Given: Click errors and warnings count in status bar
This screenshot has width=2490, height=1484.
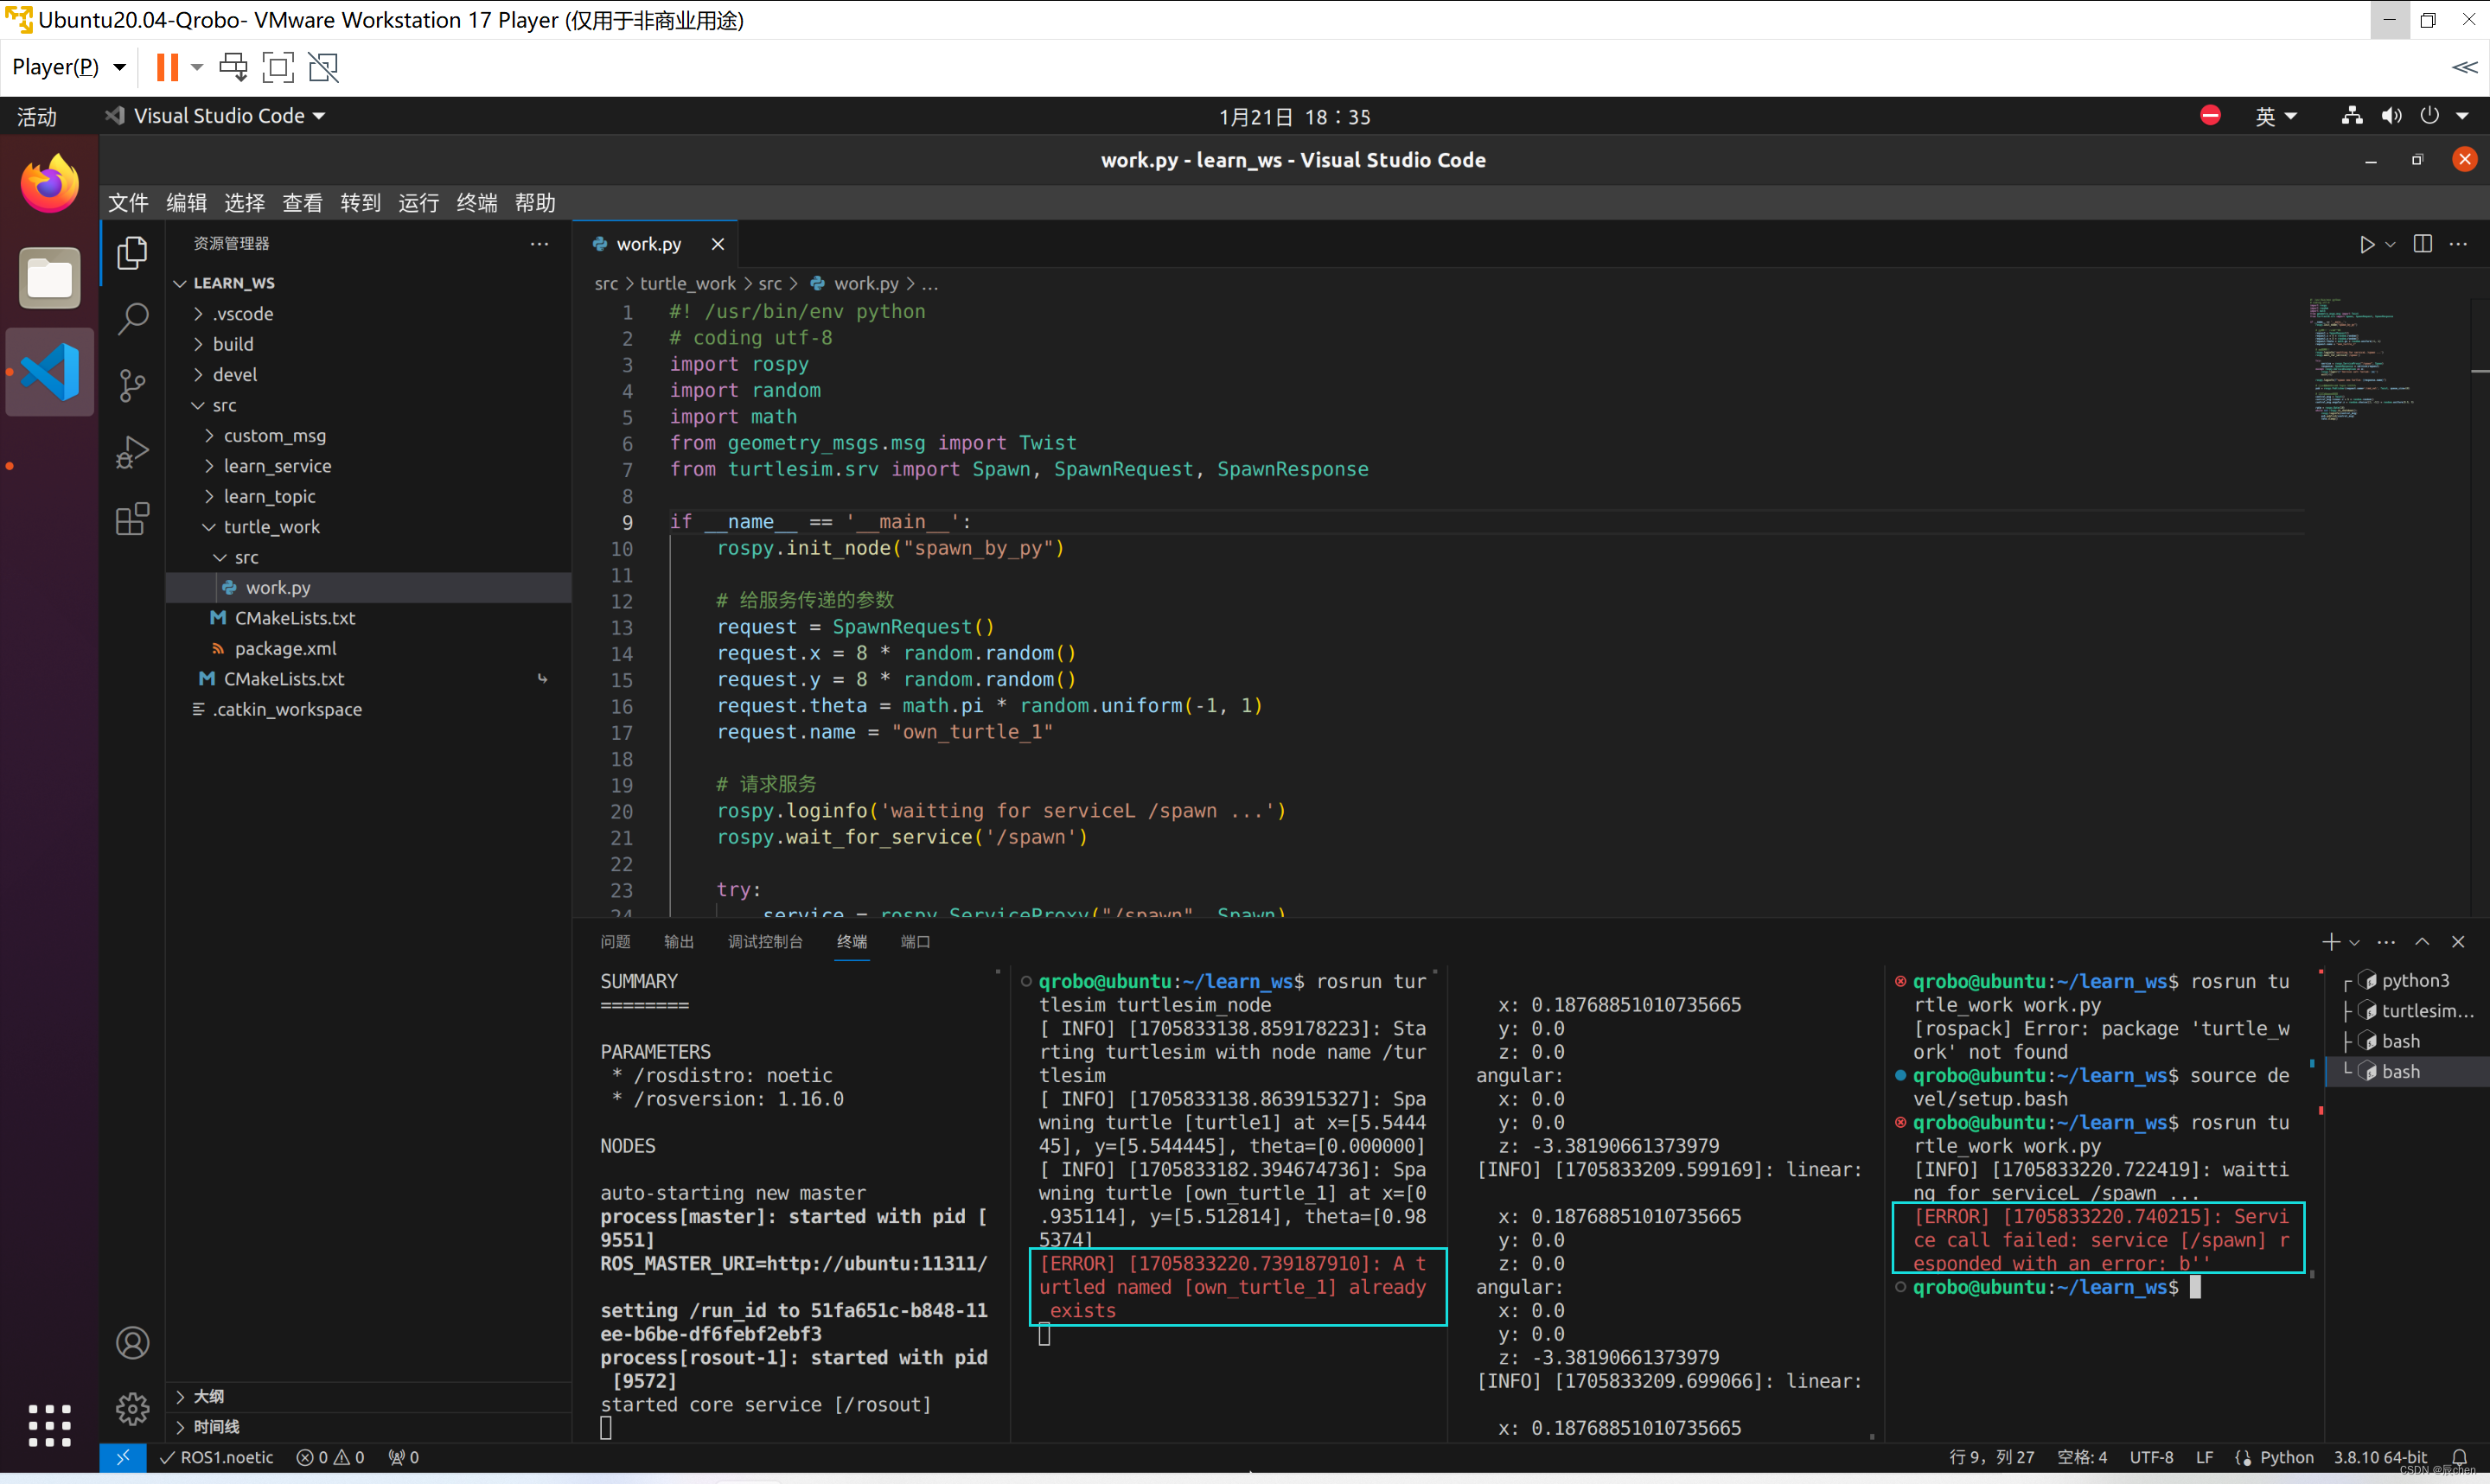Looking at the screenshot, I should (x=330, y=1458).
